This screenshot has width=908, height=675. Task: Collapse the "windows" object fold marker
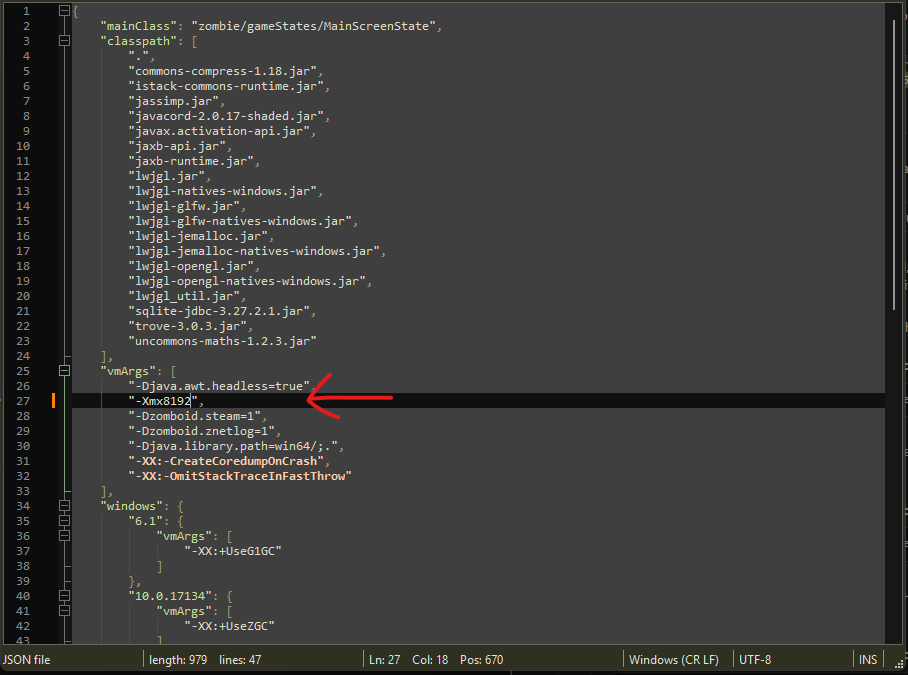[x=64, y=505]
